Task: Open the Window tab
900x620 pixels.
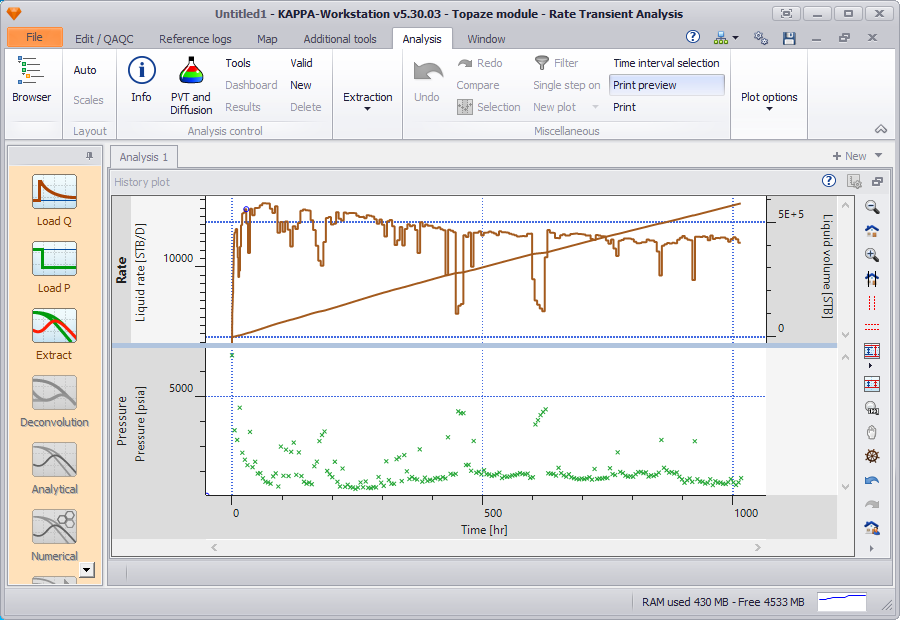Action: (x=486, y=38)
